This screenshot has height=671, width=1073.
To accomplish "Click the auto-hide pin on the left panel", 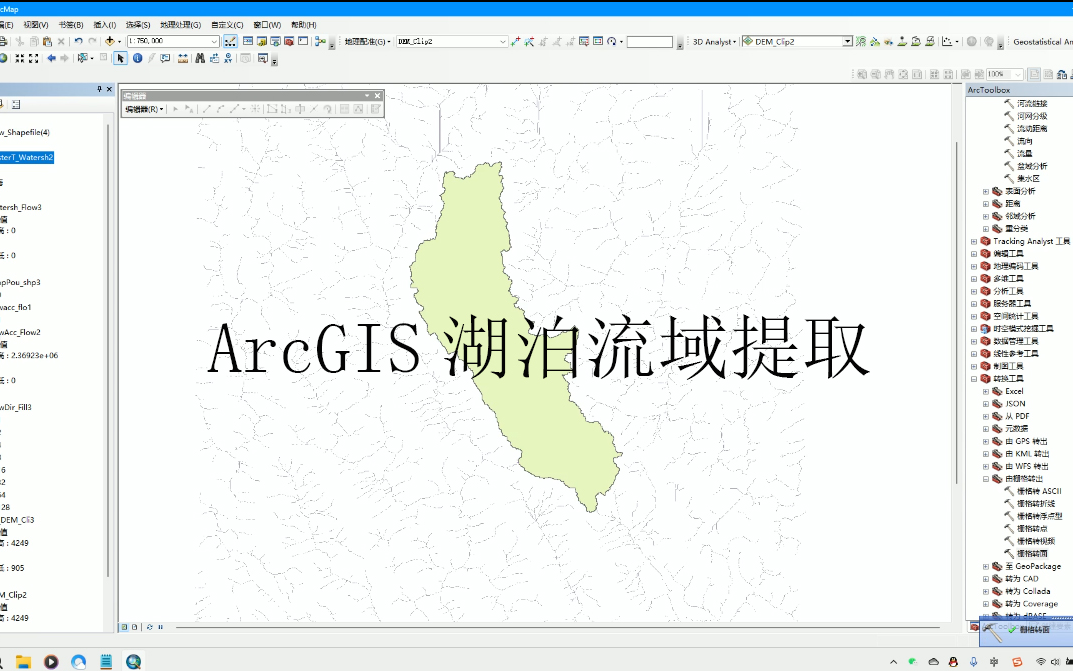I will click(x=99, y=89).
